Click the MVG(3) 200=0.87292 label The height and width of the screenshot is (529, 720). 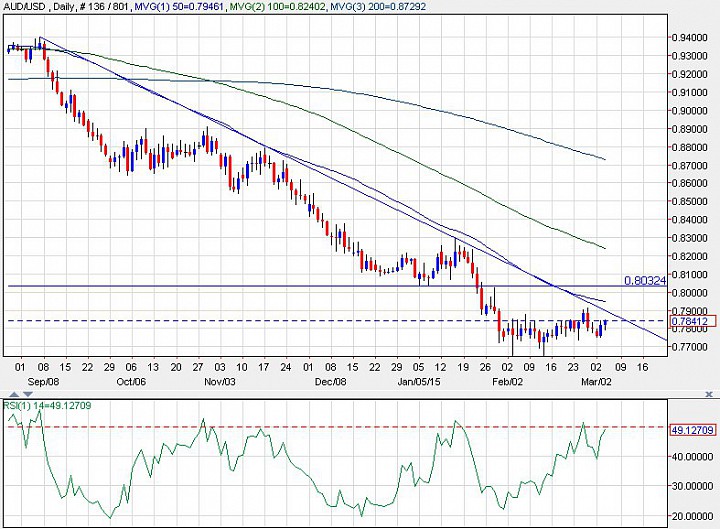pyautogui.click(x=378, y=7)
